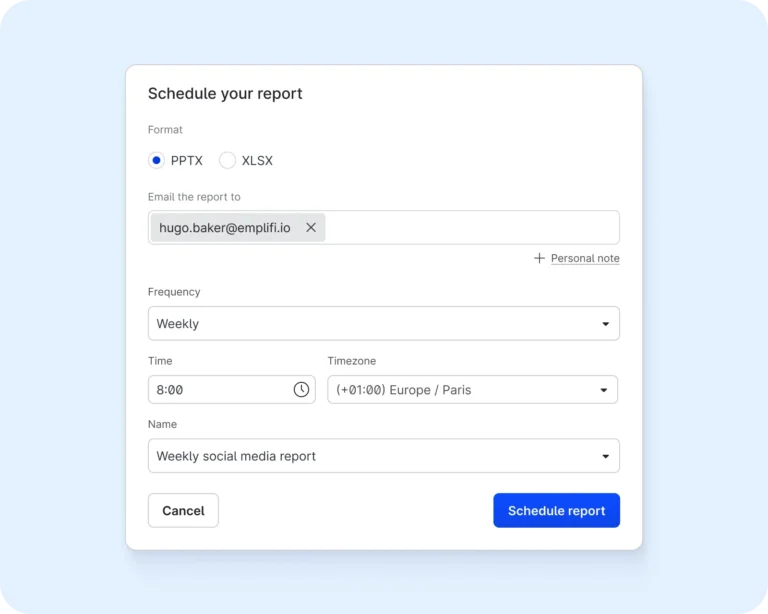
Task: Click the Name field's caret arrow
Action: (x=605, y=457)
